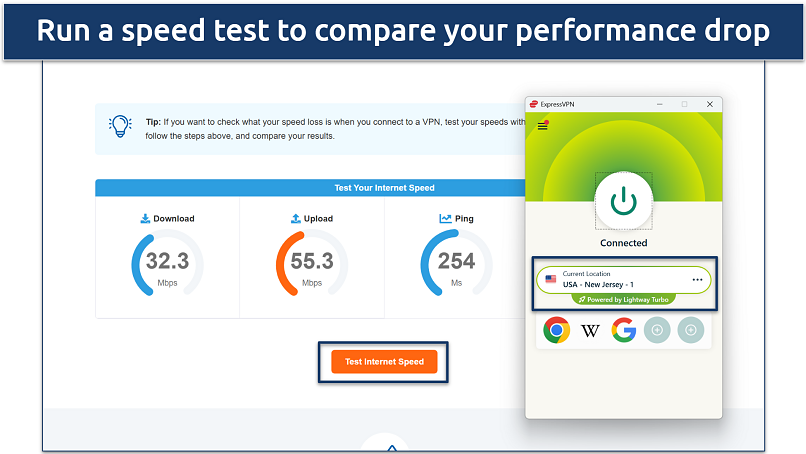This screenshot has height=454, width=806.
Task: Open the Wikipedia shortcut
Action: pyautogui.click(x=590, y=329)
